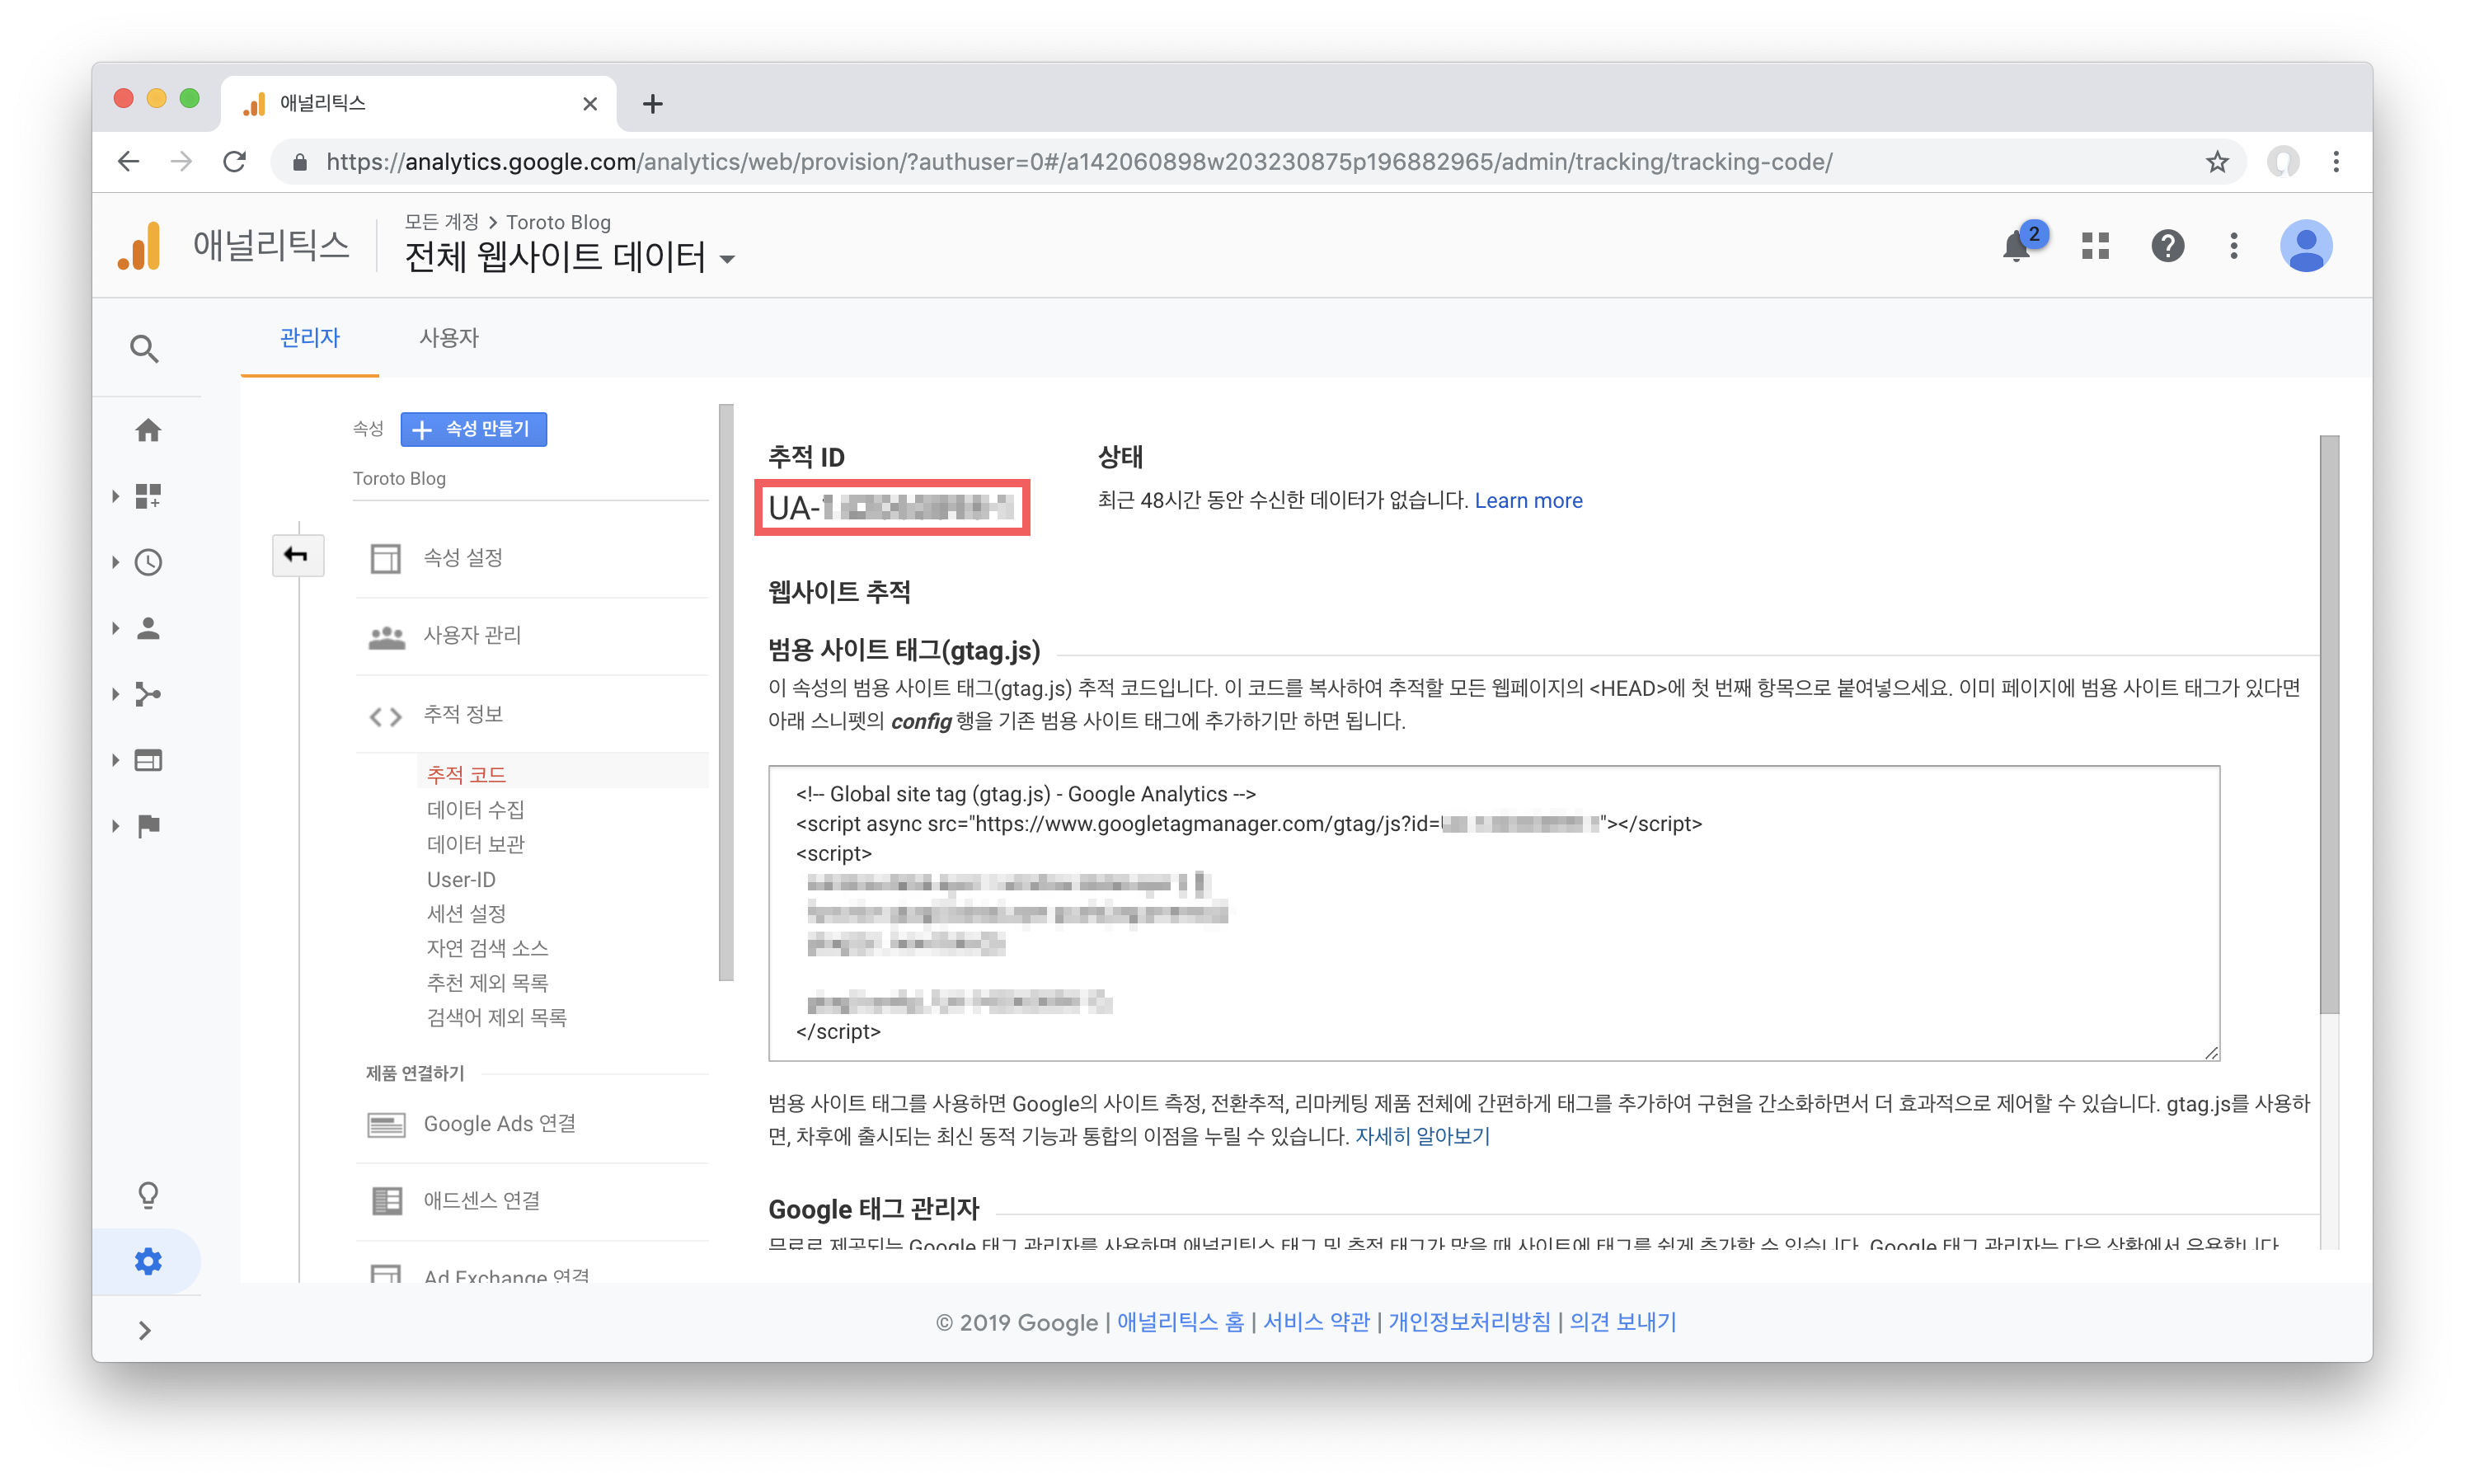
Task: Expand Customization section arrow
Action: click(x=115, y=496)
